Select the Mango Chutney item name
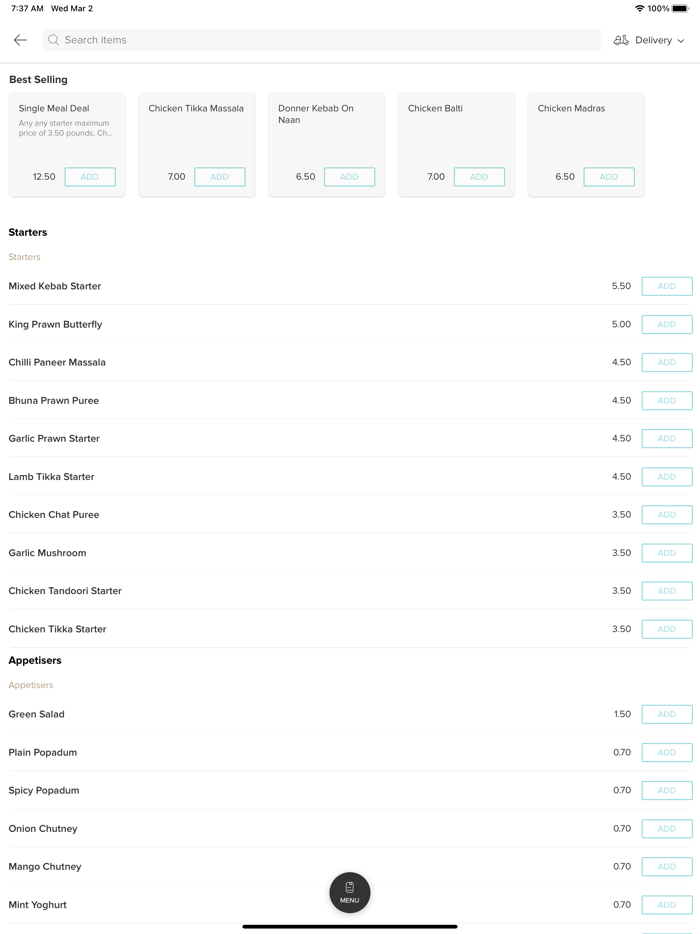The width and height of the screenshot is (700, 934). [x=45, y=867]
